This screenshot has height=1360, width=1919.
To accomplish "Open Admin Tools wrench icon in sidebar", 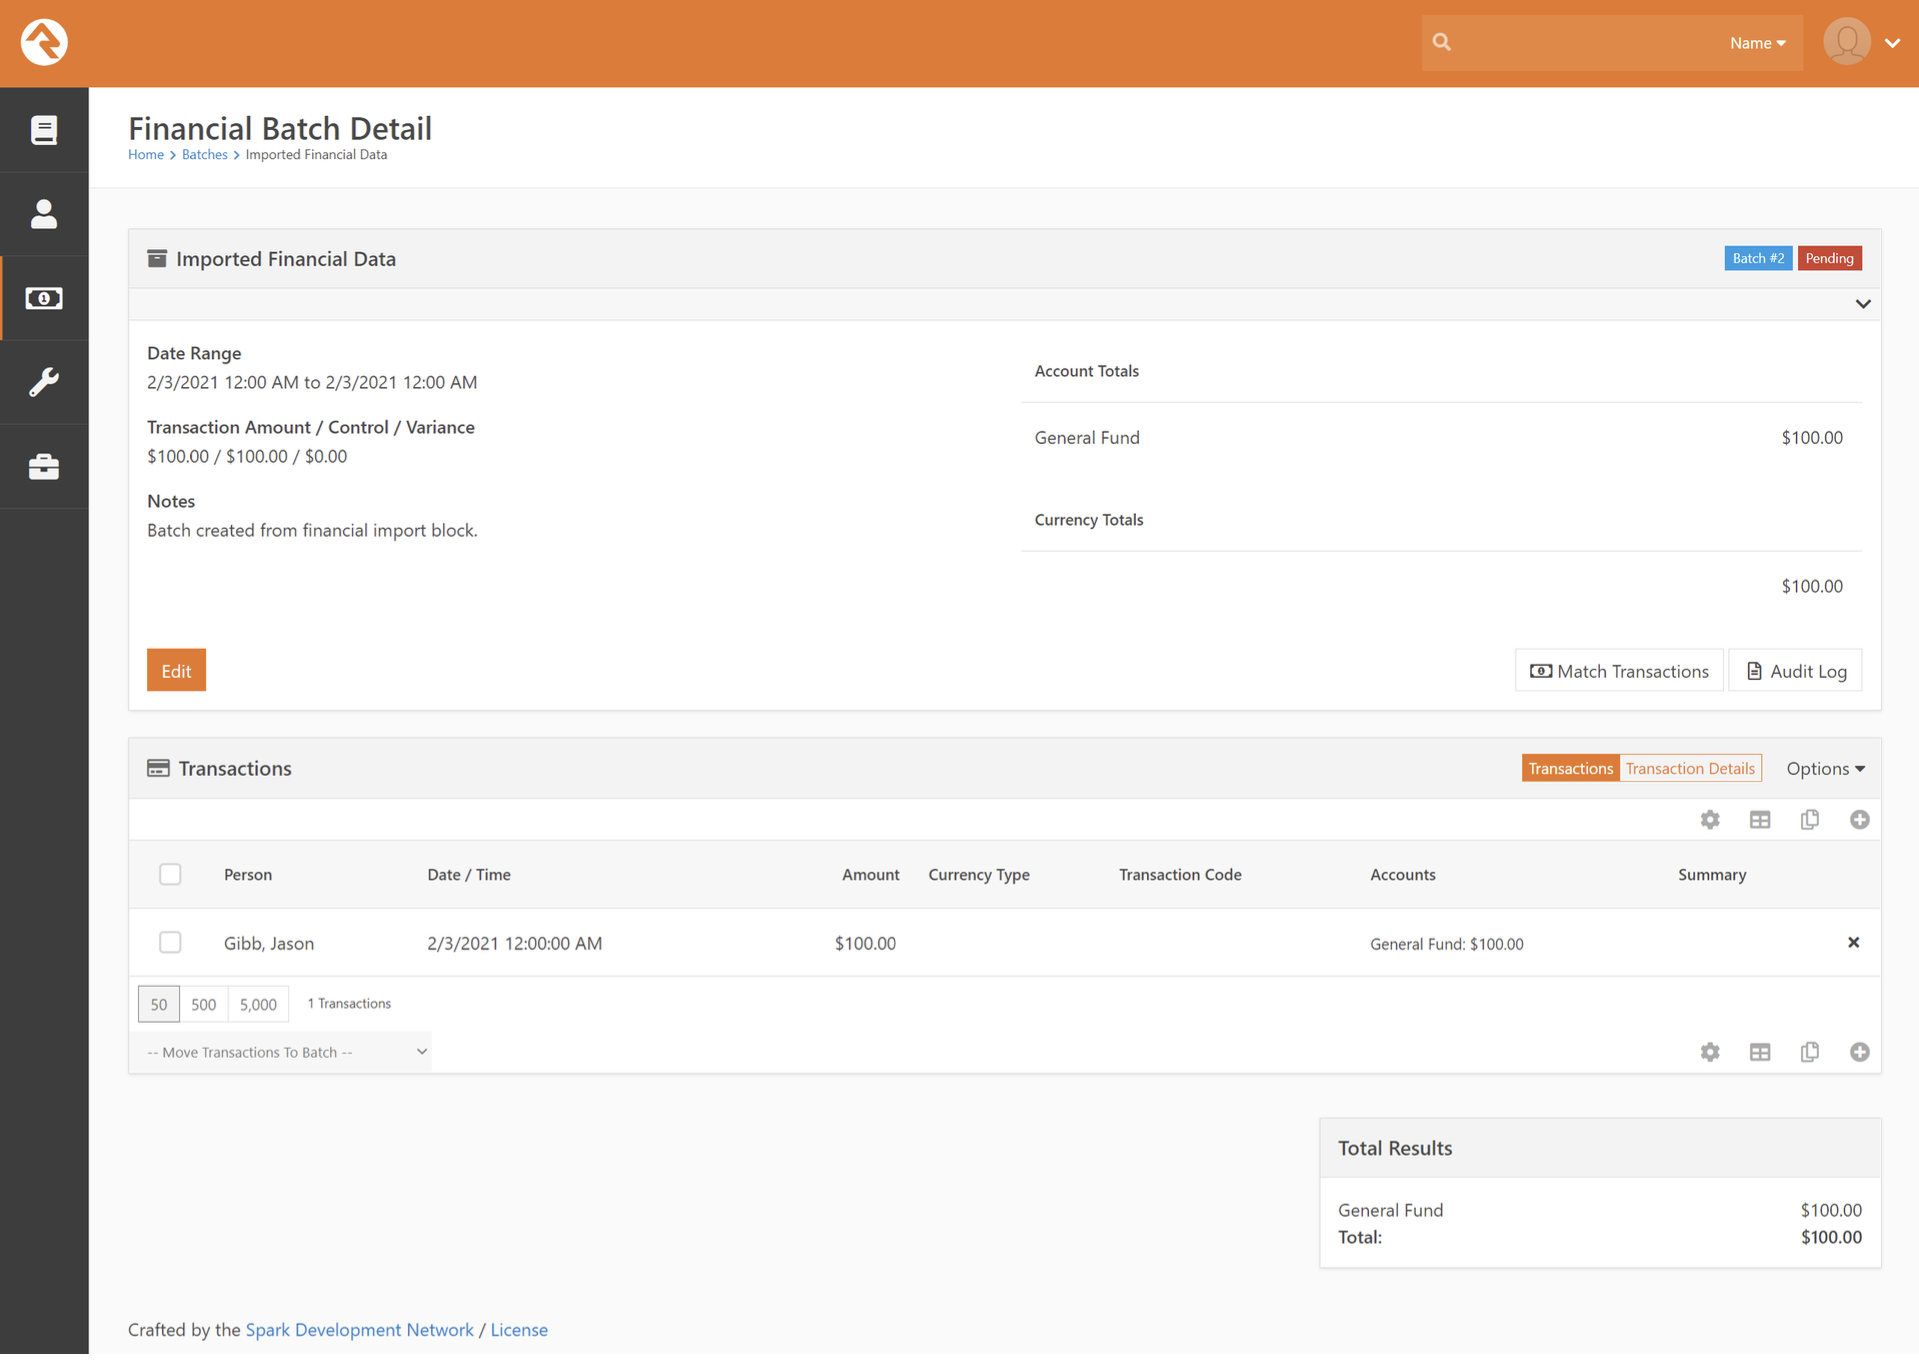I will coord(44,382).
